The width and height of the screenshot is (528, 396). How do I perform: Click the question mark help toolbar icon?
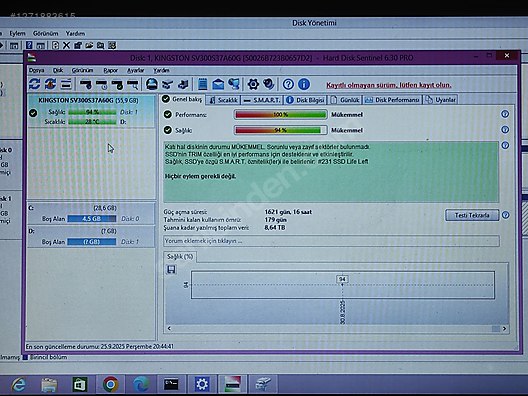point(288,84)
